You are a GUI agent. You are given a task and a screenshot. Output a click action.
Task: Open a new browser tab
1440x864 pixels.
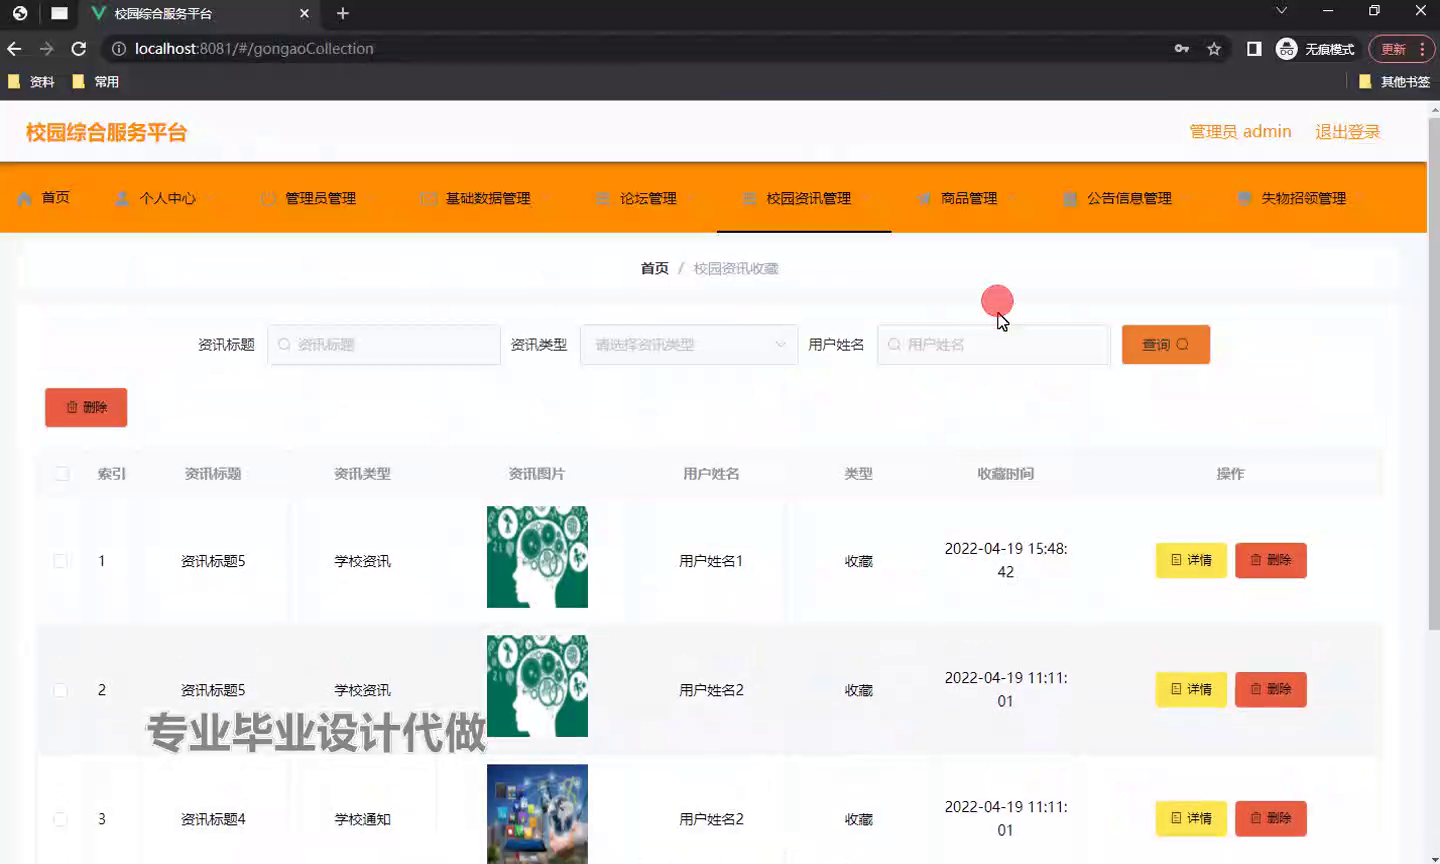pos(343,14)
